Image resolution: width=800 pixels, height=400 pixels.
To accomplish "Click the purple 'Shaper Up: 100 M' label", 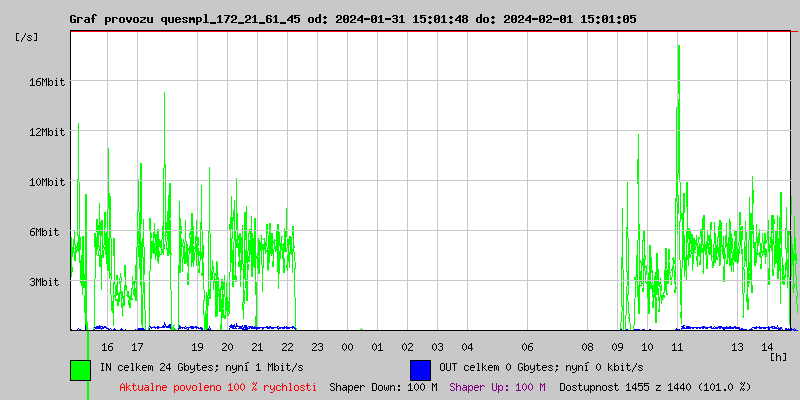I will tap(497, 386).
